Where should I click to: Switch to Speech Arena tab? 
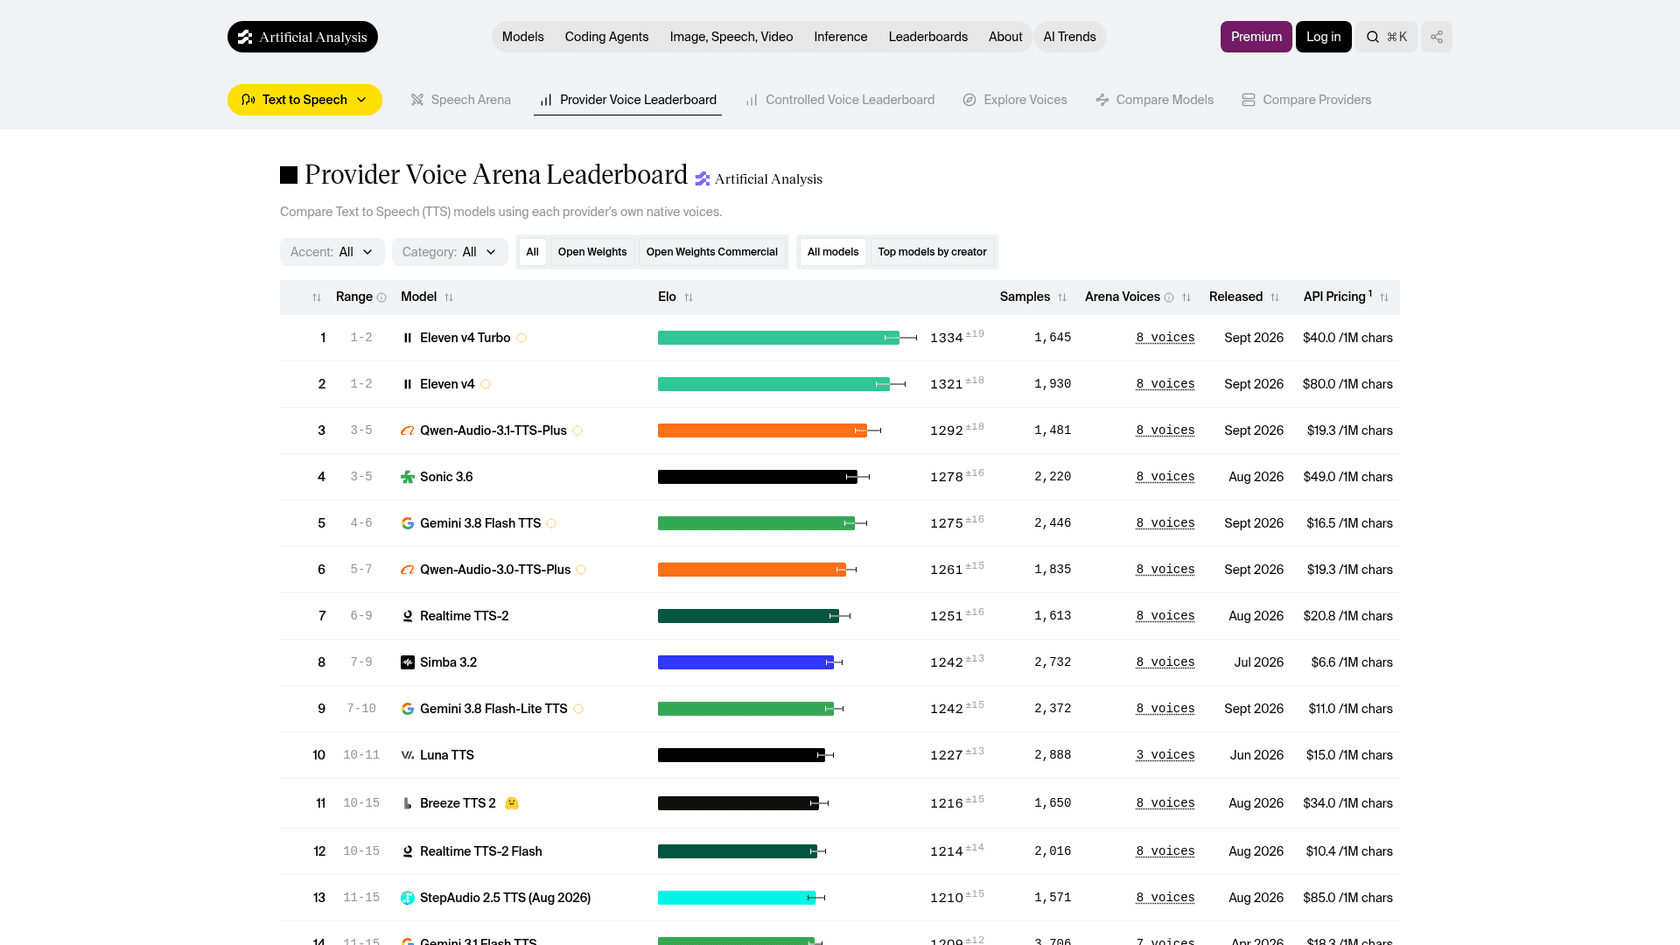461,100
